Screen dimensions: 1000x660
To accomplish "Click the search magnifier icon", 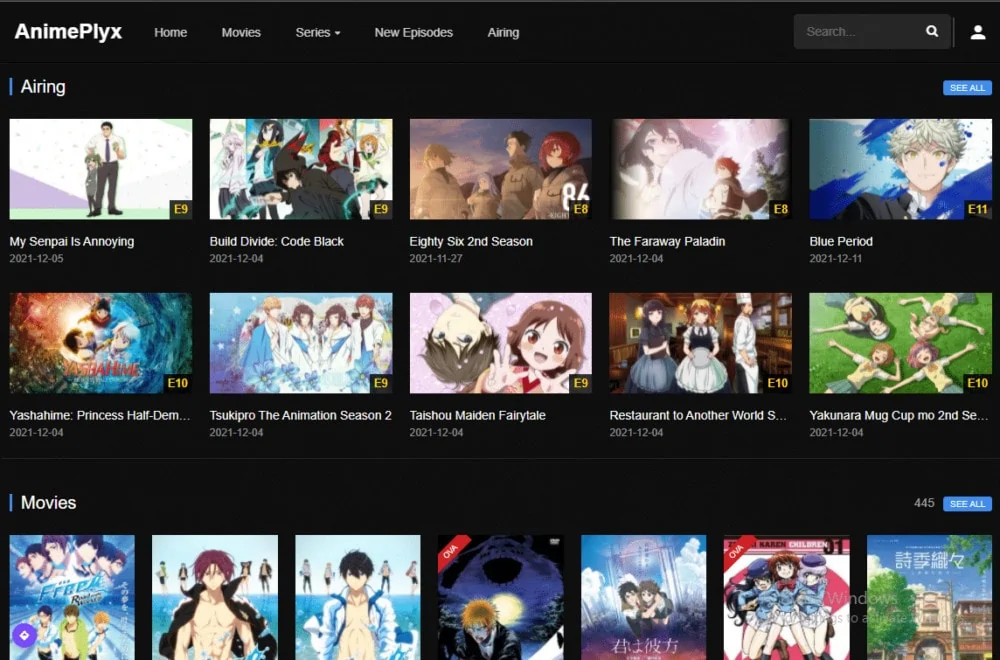I will tap(931, 31).
